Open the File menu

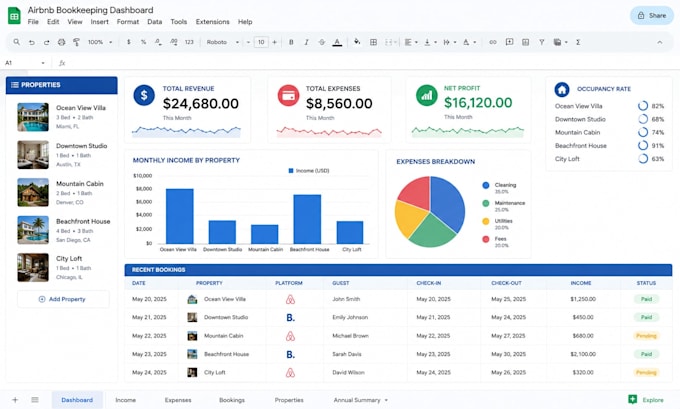click(33, 22)
